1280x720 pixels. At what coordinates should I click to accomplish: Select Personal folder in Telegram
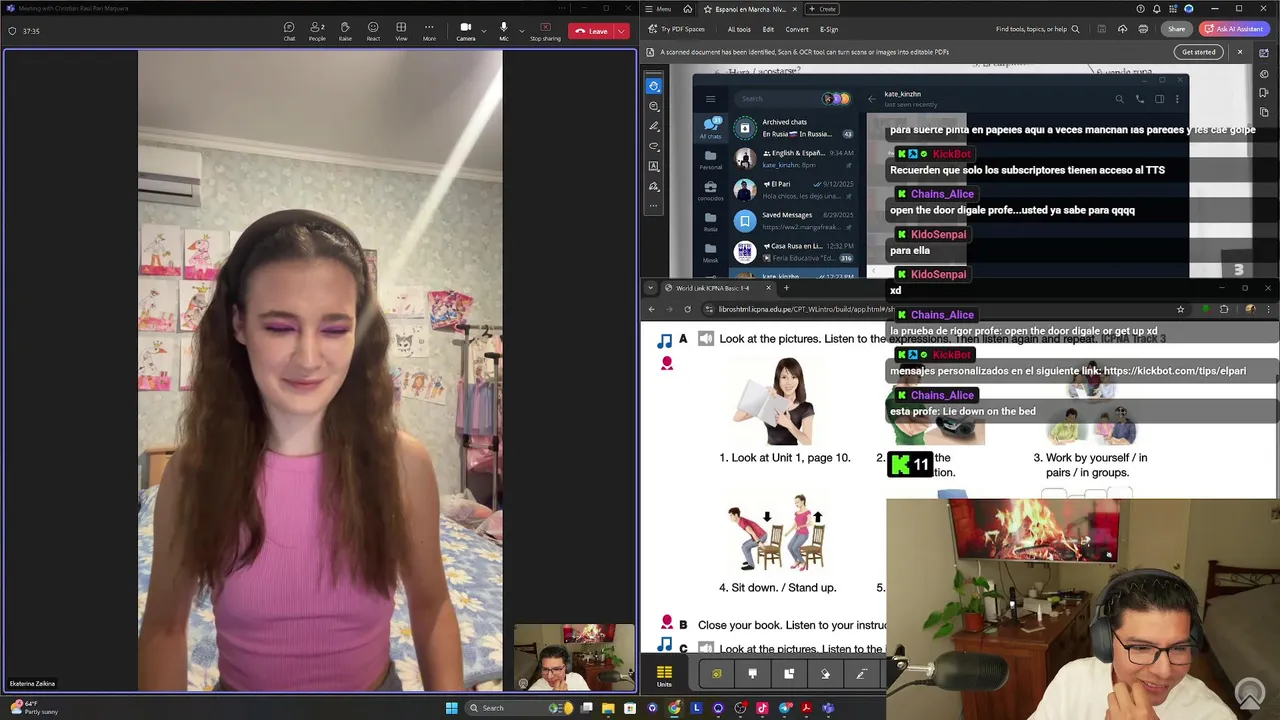[710, 159]
